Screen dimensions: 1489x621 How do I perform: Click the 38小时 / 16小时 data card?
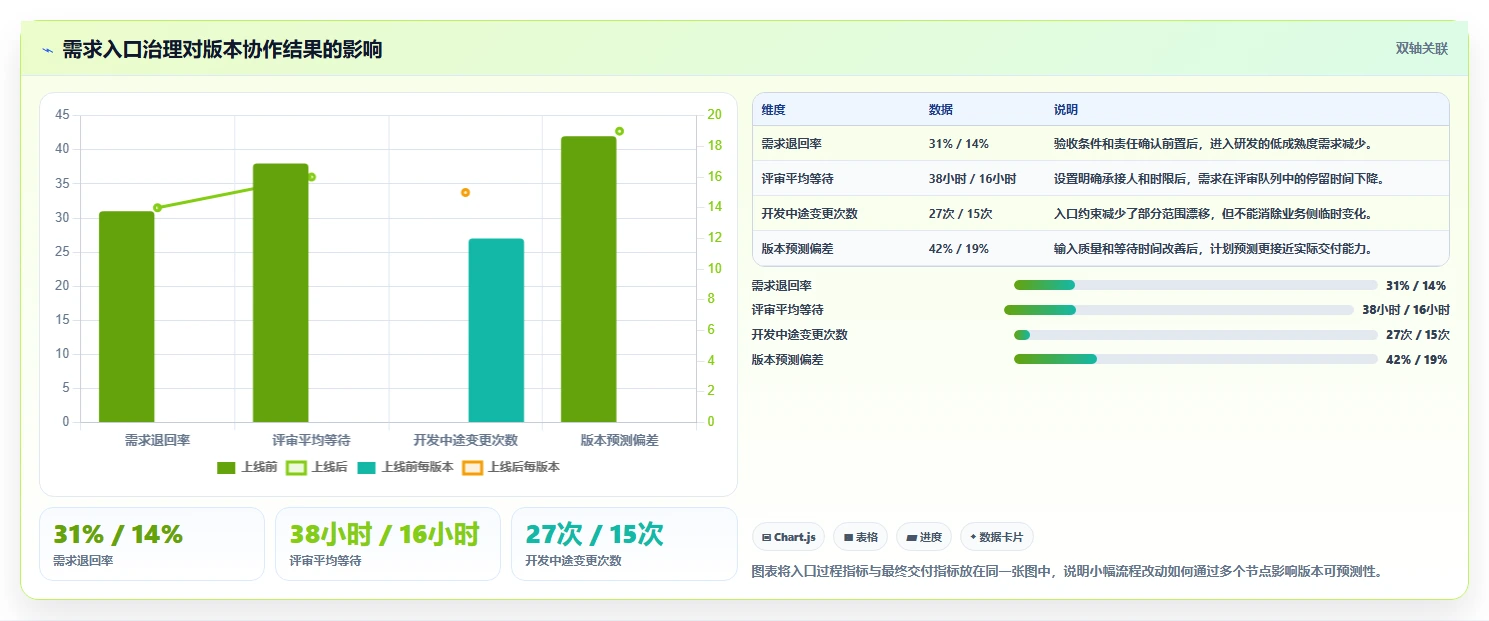(388, 544)
